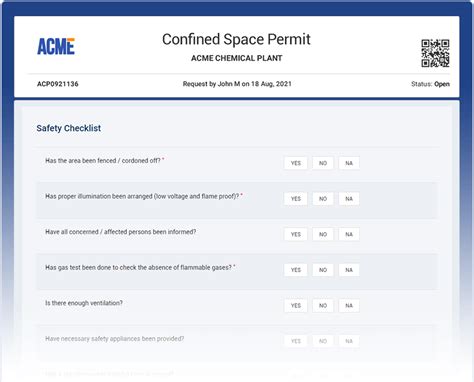Click the permit number ACP0921136

(58, 84)
